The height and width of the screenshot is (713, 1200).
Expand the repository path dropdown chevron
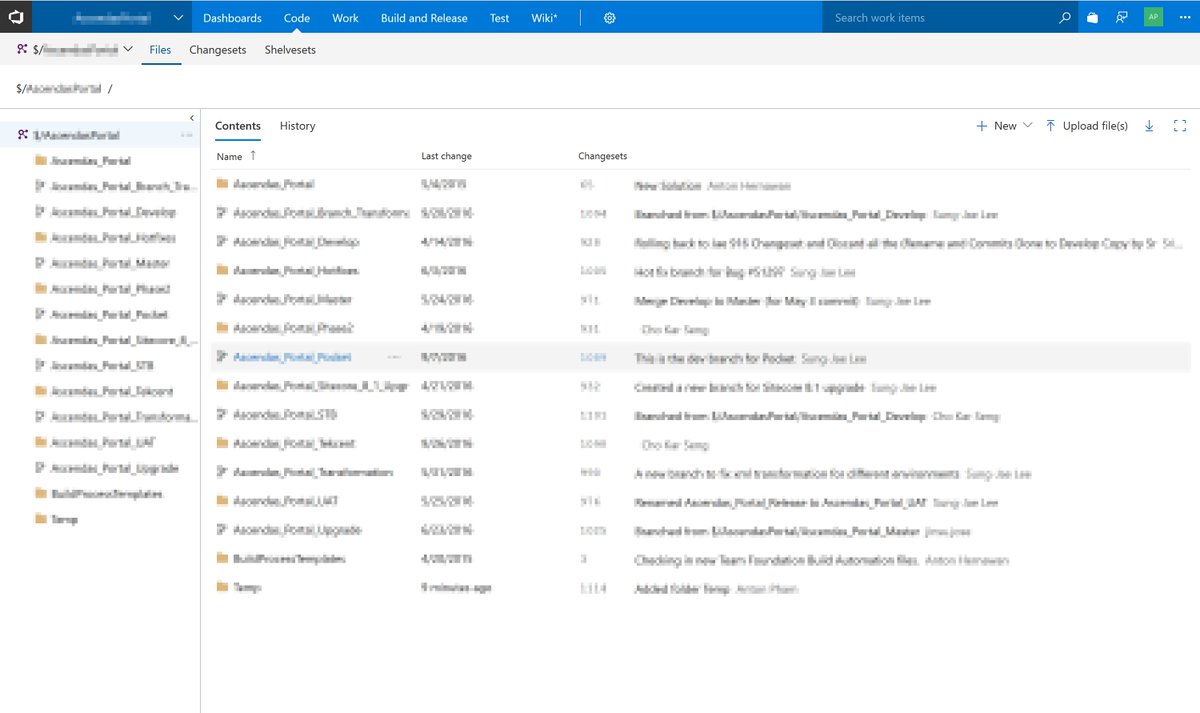tap(128, 49)
